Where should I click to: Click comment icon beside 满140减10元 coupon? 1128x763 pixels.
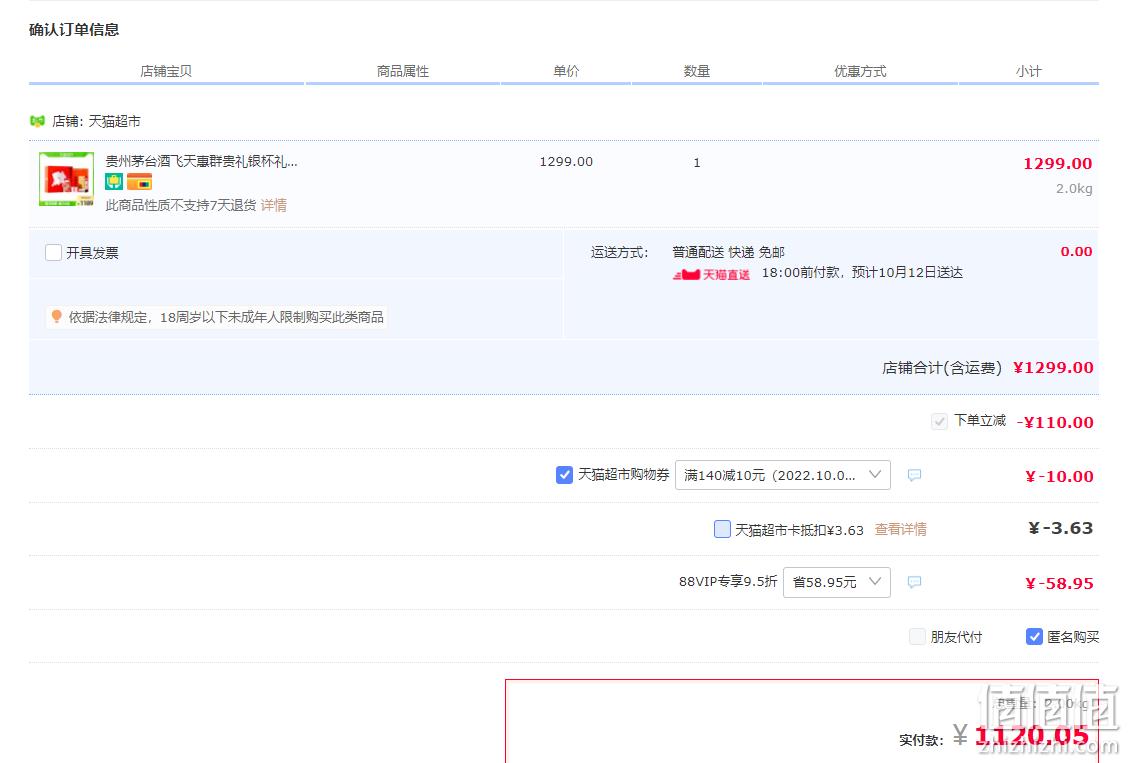[914, 475]
